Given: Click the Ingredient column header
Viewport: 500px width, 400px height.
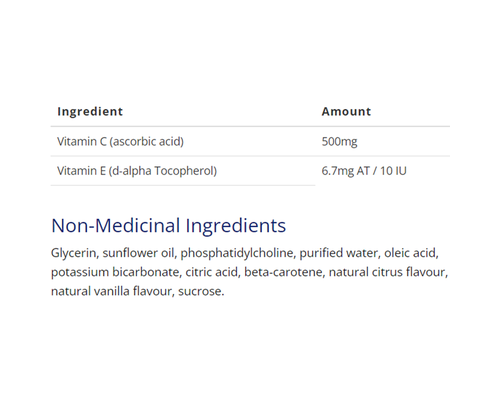Looking at the screenshot, I should pyautogui.click(x=90, y=112).
